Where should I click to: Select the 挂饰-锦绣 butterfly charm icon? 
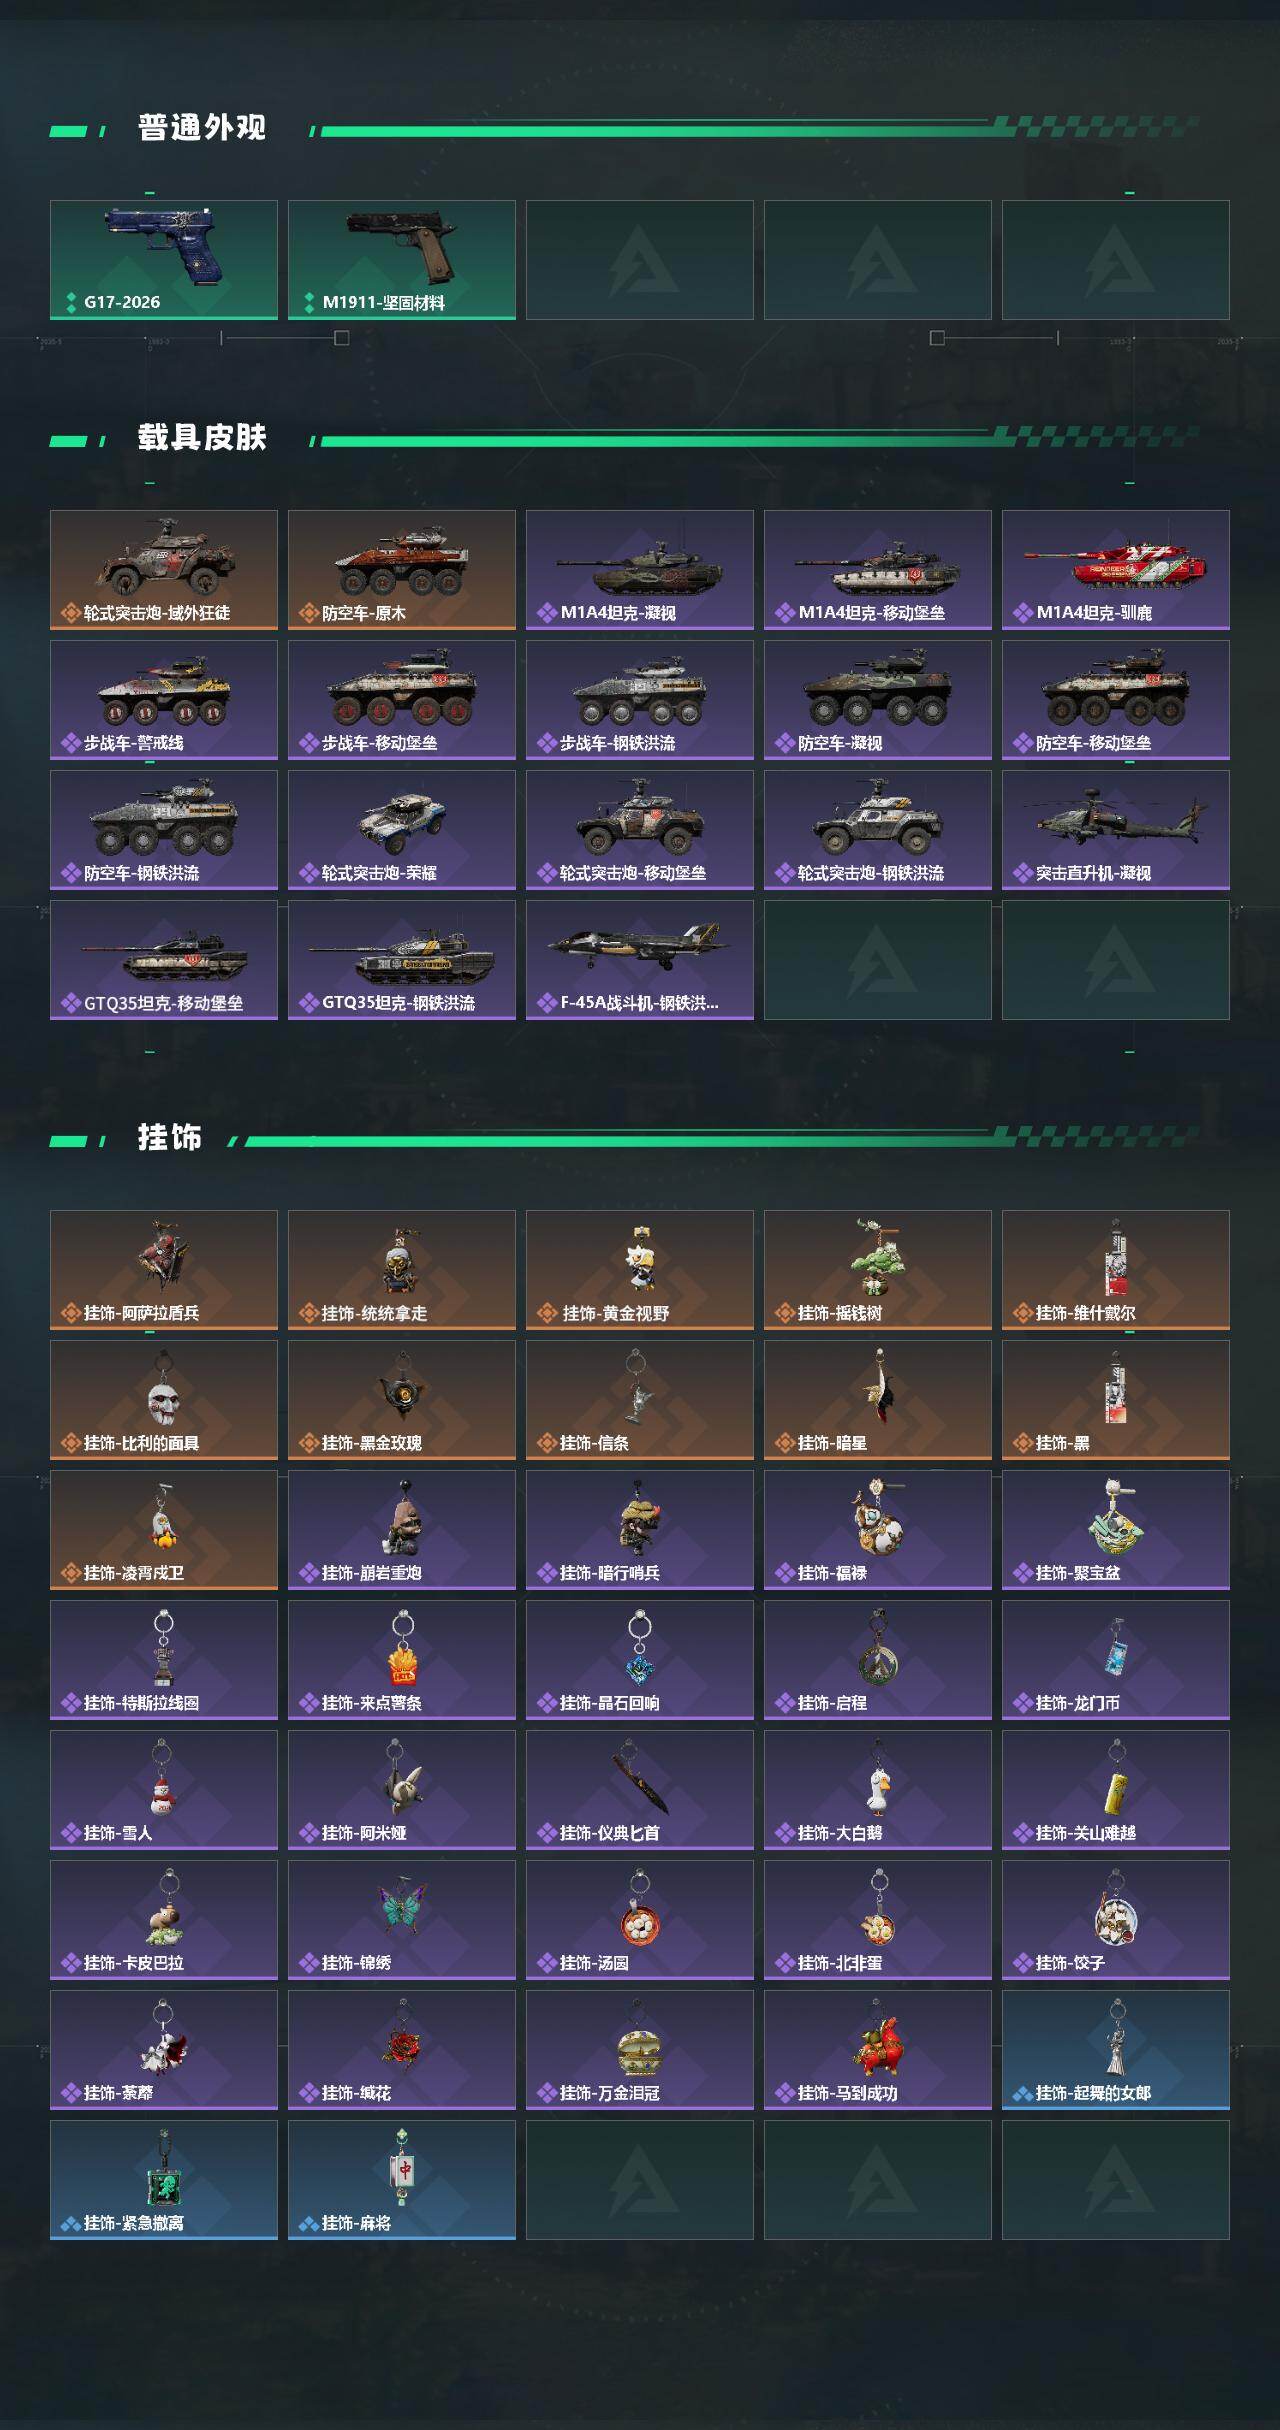click(402, 1908)
